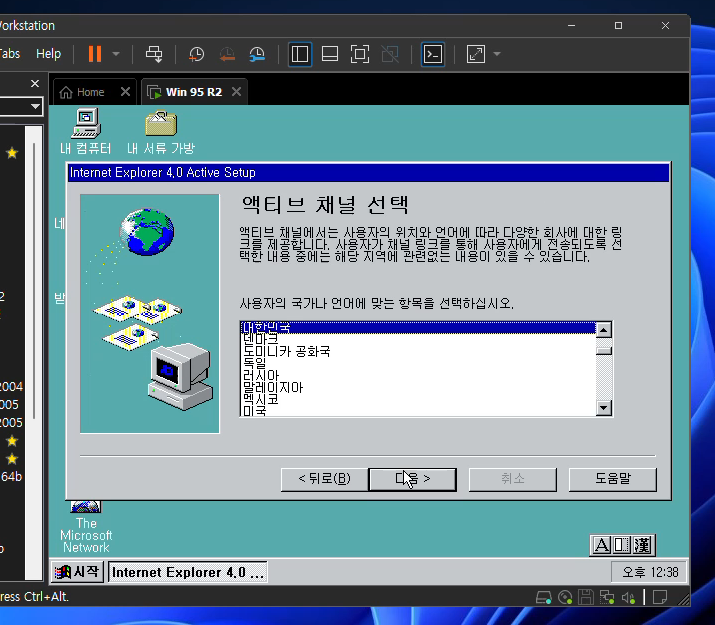The width and height of the screenshot is (715, 625).
Task: Select 러시아 in the country list
Action: coord(418,376)
